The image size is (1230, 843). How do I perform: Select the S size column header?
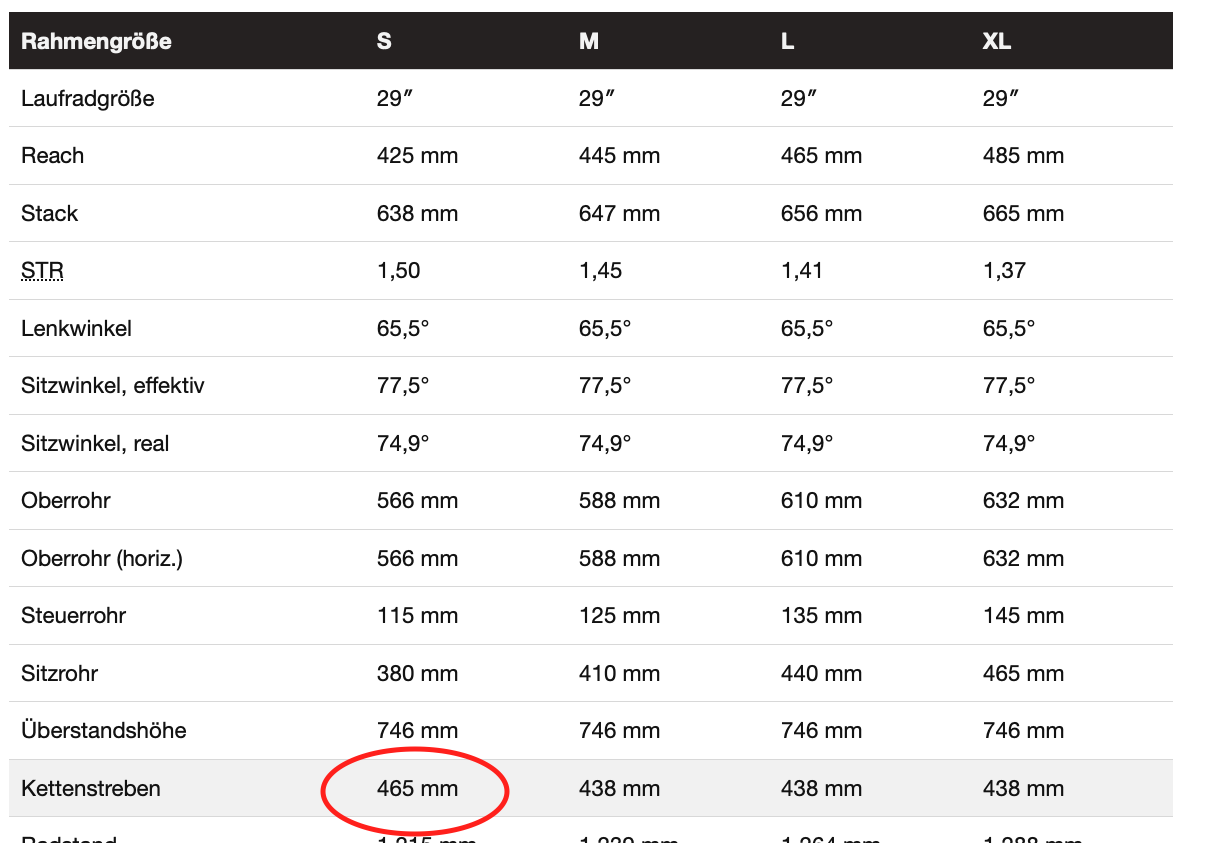tap(384, 41)
